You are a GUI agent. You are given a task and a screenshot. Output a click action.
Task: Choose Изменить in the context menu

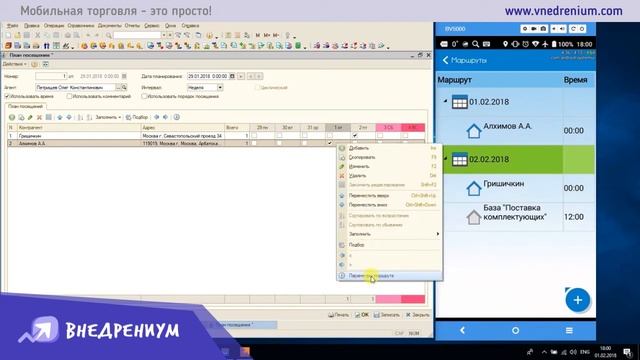[388, 167]
